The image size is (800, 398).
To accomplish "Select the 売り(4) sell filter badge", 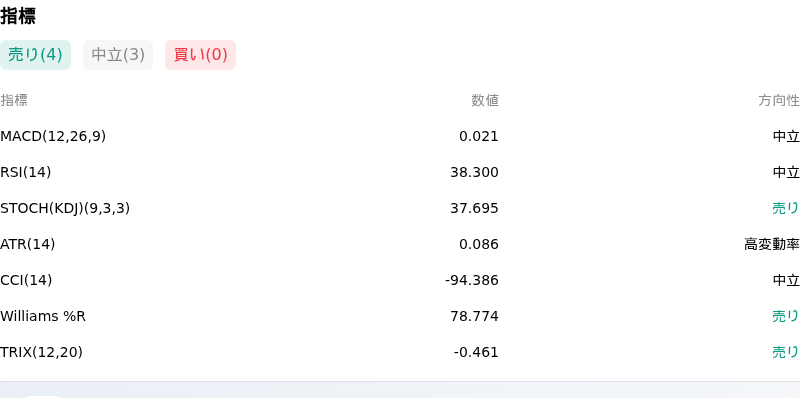I will (35, 55).
